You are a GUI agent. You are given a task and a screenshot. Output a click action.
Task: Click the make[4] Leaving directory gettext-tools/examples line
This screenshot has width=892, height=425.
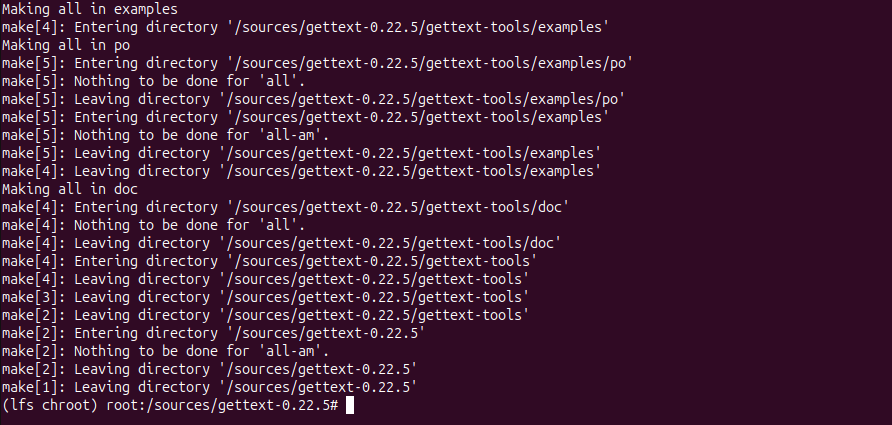(x=301, y=171)
